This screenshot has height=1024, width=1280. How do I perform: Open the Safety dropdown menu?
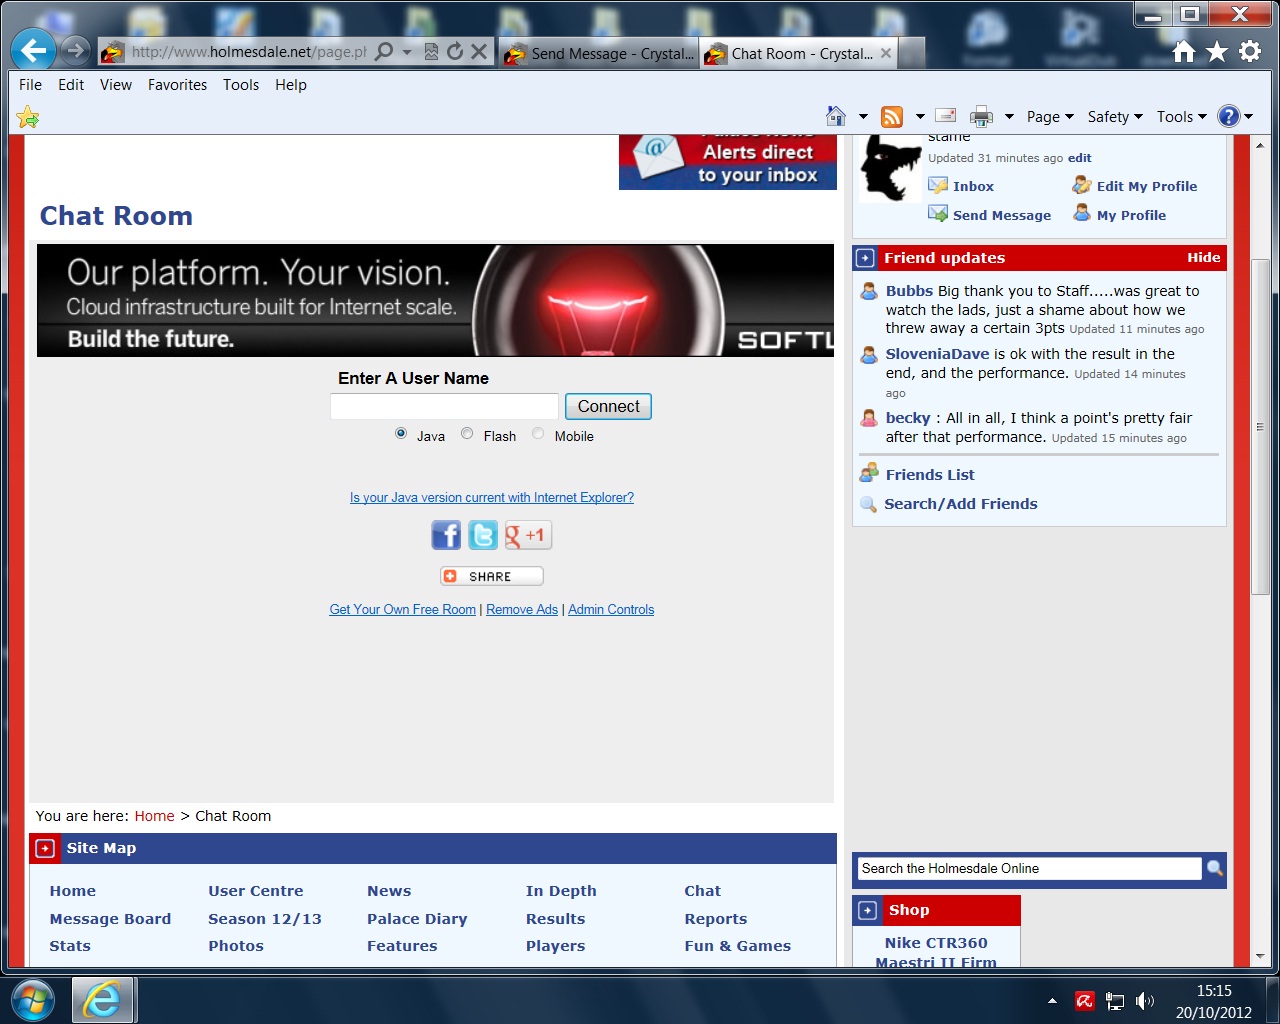coord(1114,117)
